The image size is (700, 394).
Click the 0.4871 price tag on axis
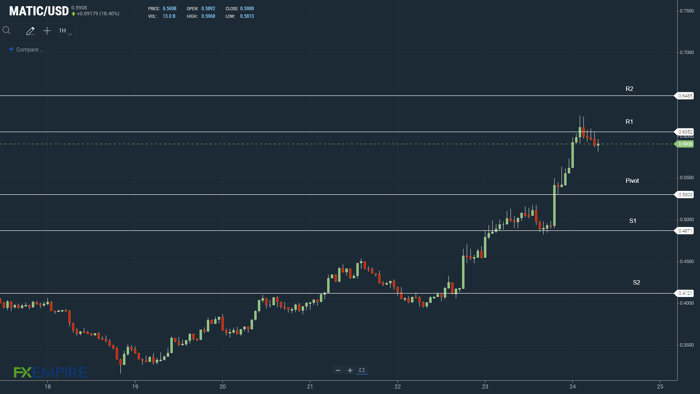pyautogui.click(x=685, y=231)
